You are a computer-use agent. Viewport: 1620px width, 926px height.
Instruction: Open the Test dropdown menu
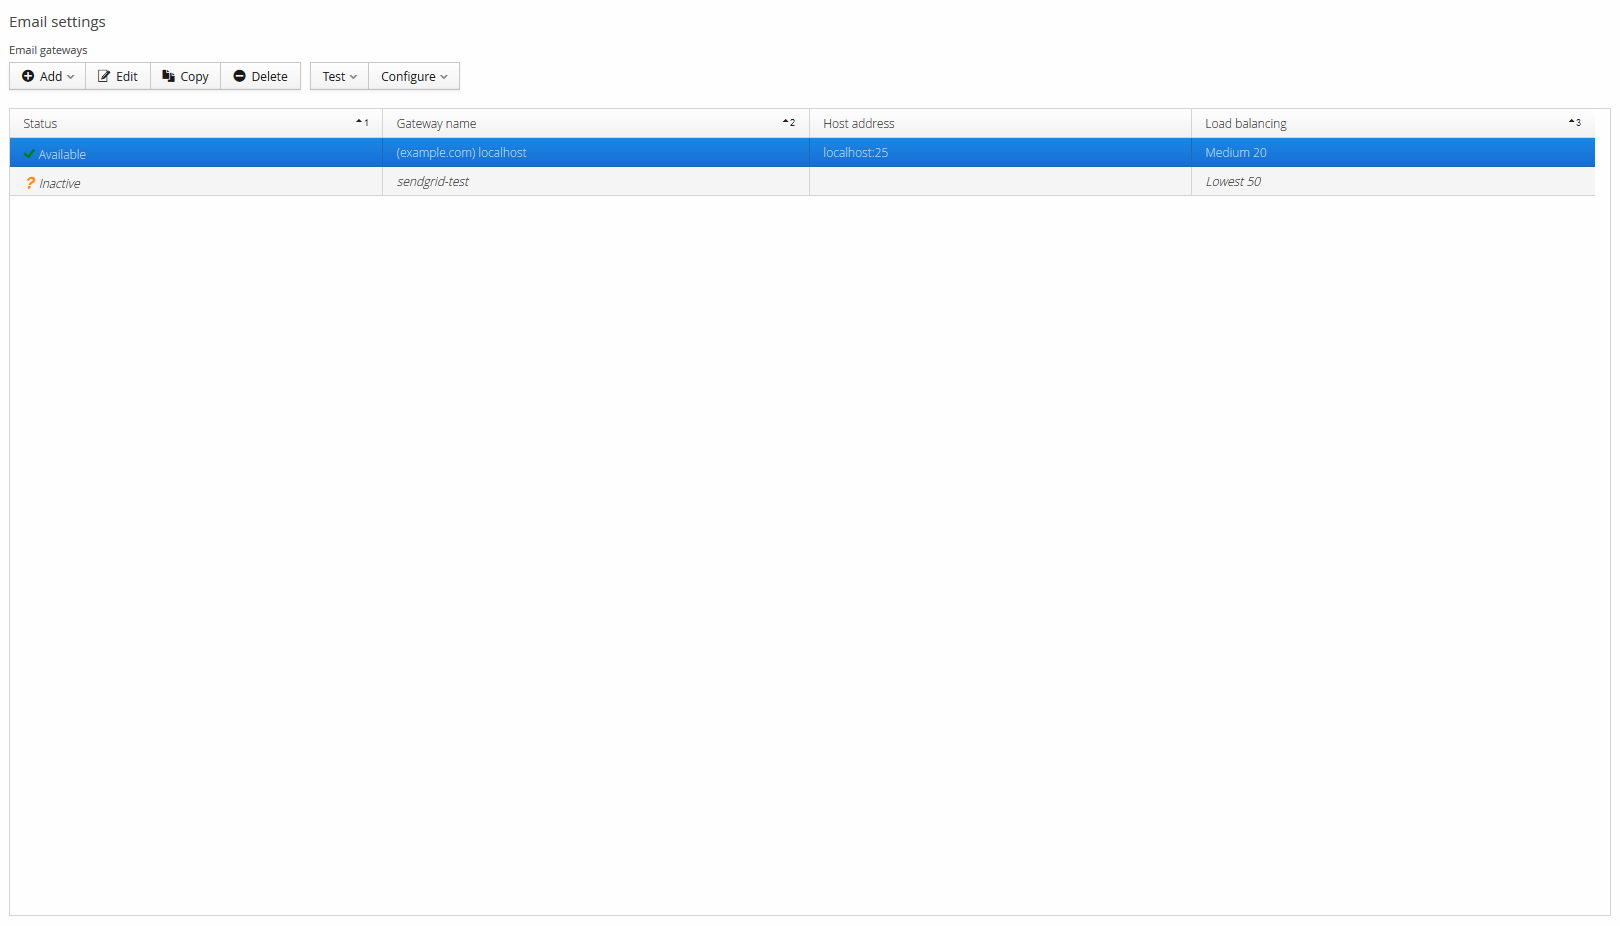339,76
